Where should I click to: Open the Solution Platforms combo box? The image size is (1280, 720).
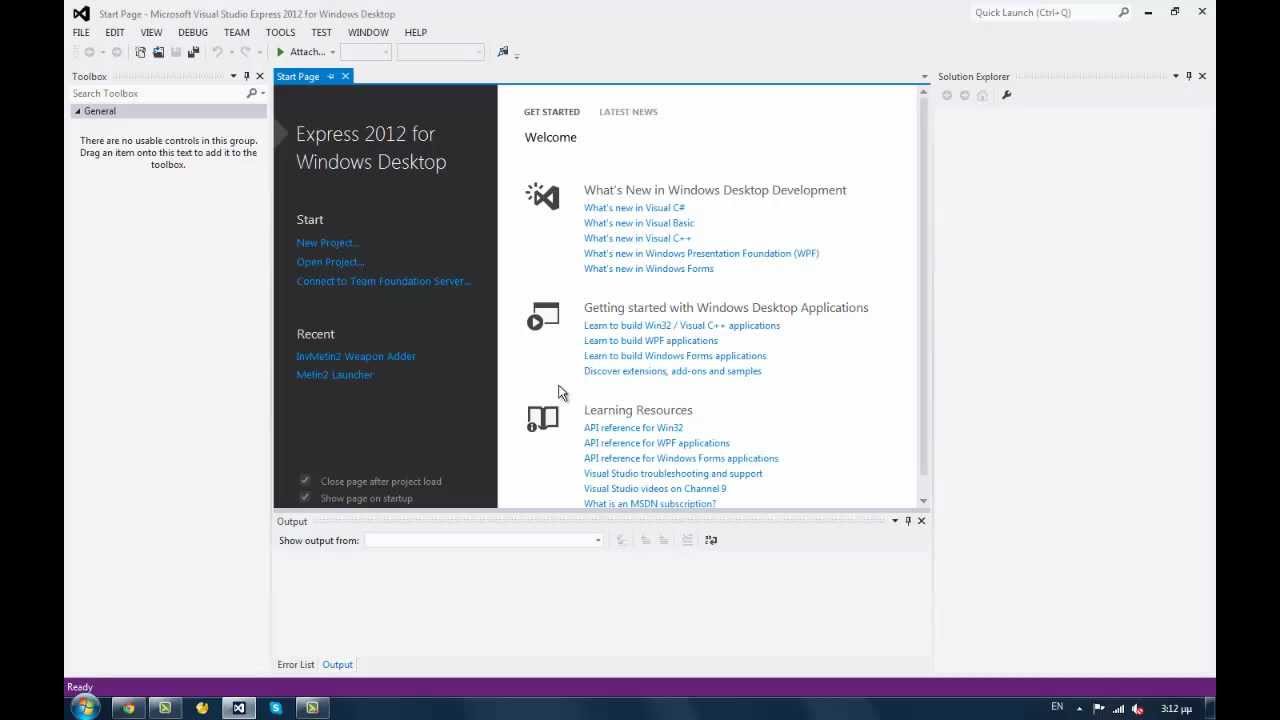tap(440, 52)
